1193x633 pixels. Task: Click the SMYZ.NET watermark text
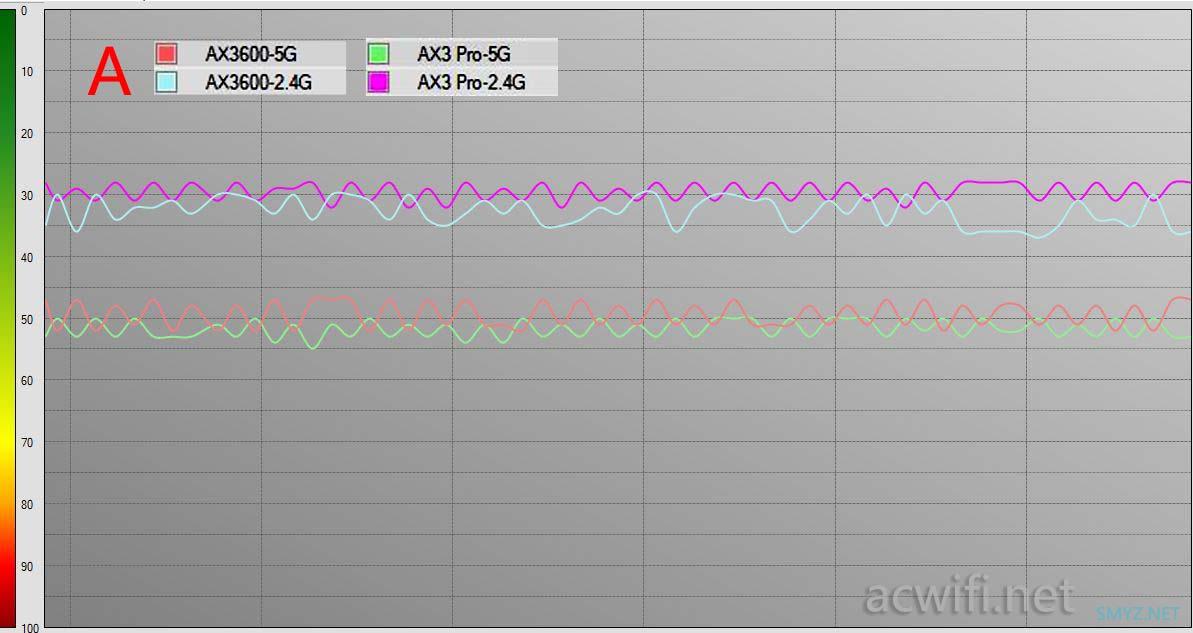[x=1137, y=613]
